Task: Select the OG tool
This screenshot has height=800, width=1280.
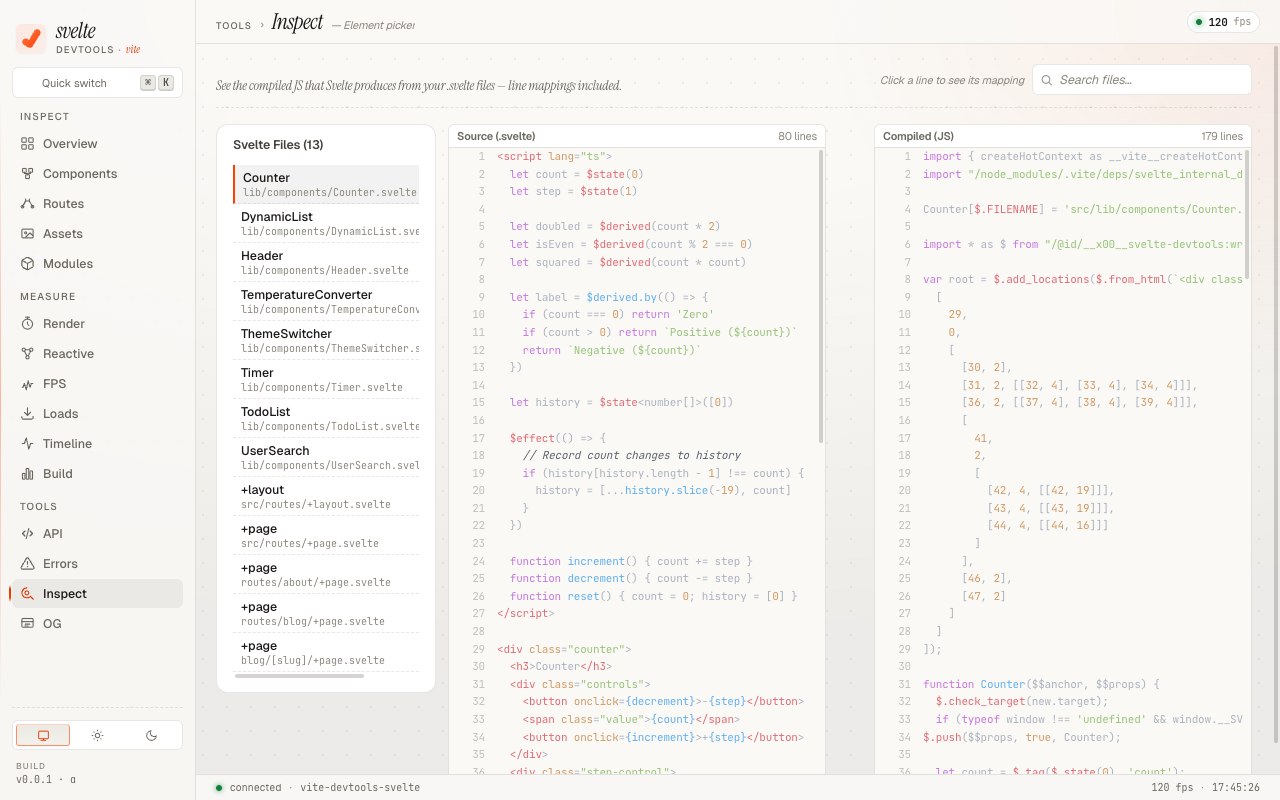Action: click(97, 624)
